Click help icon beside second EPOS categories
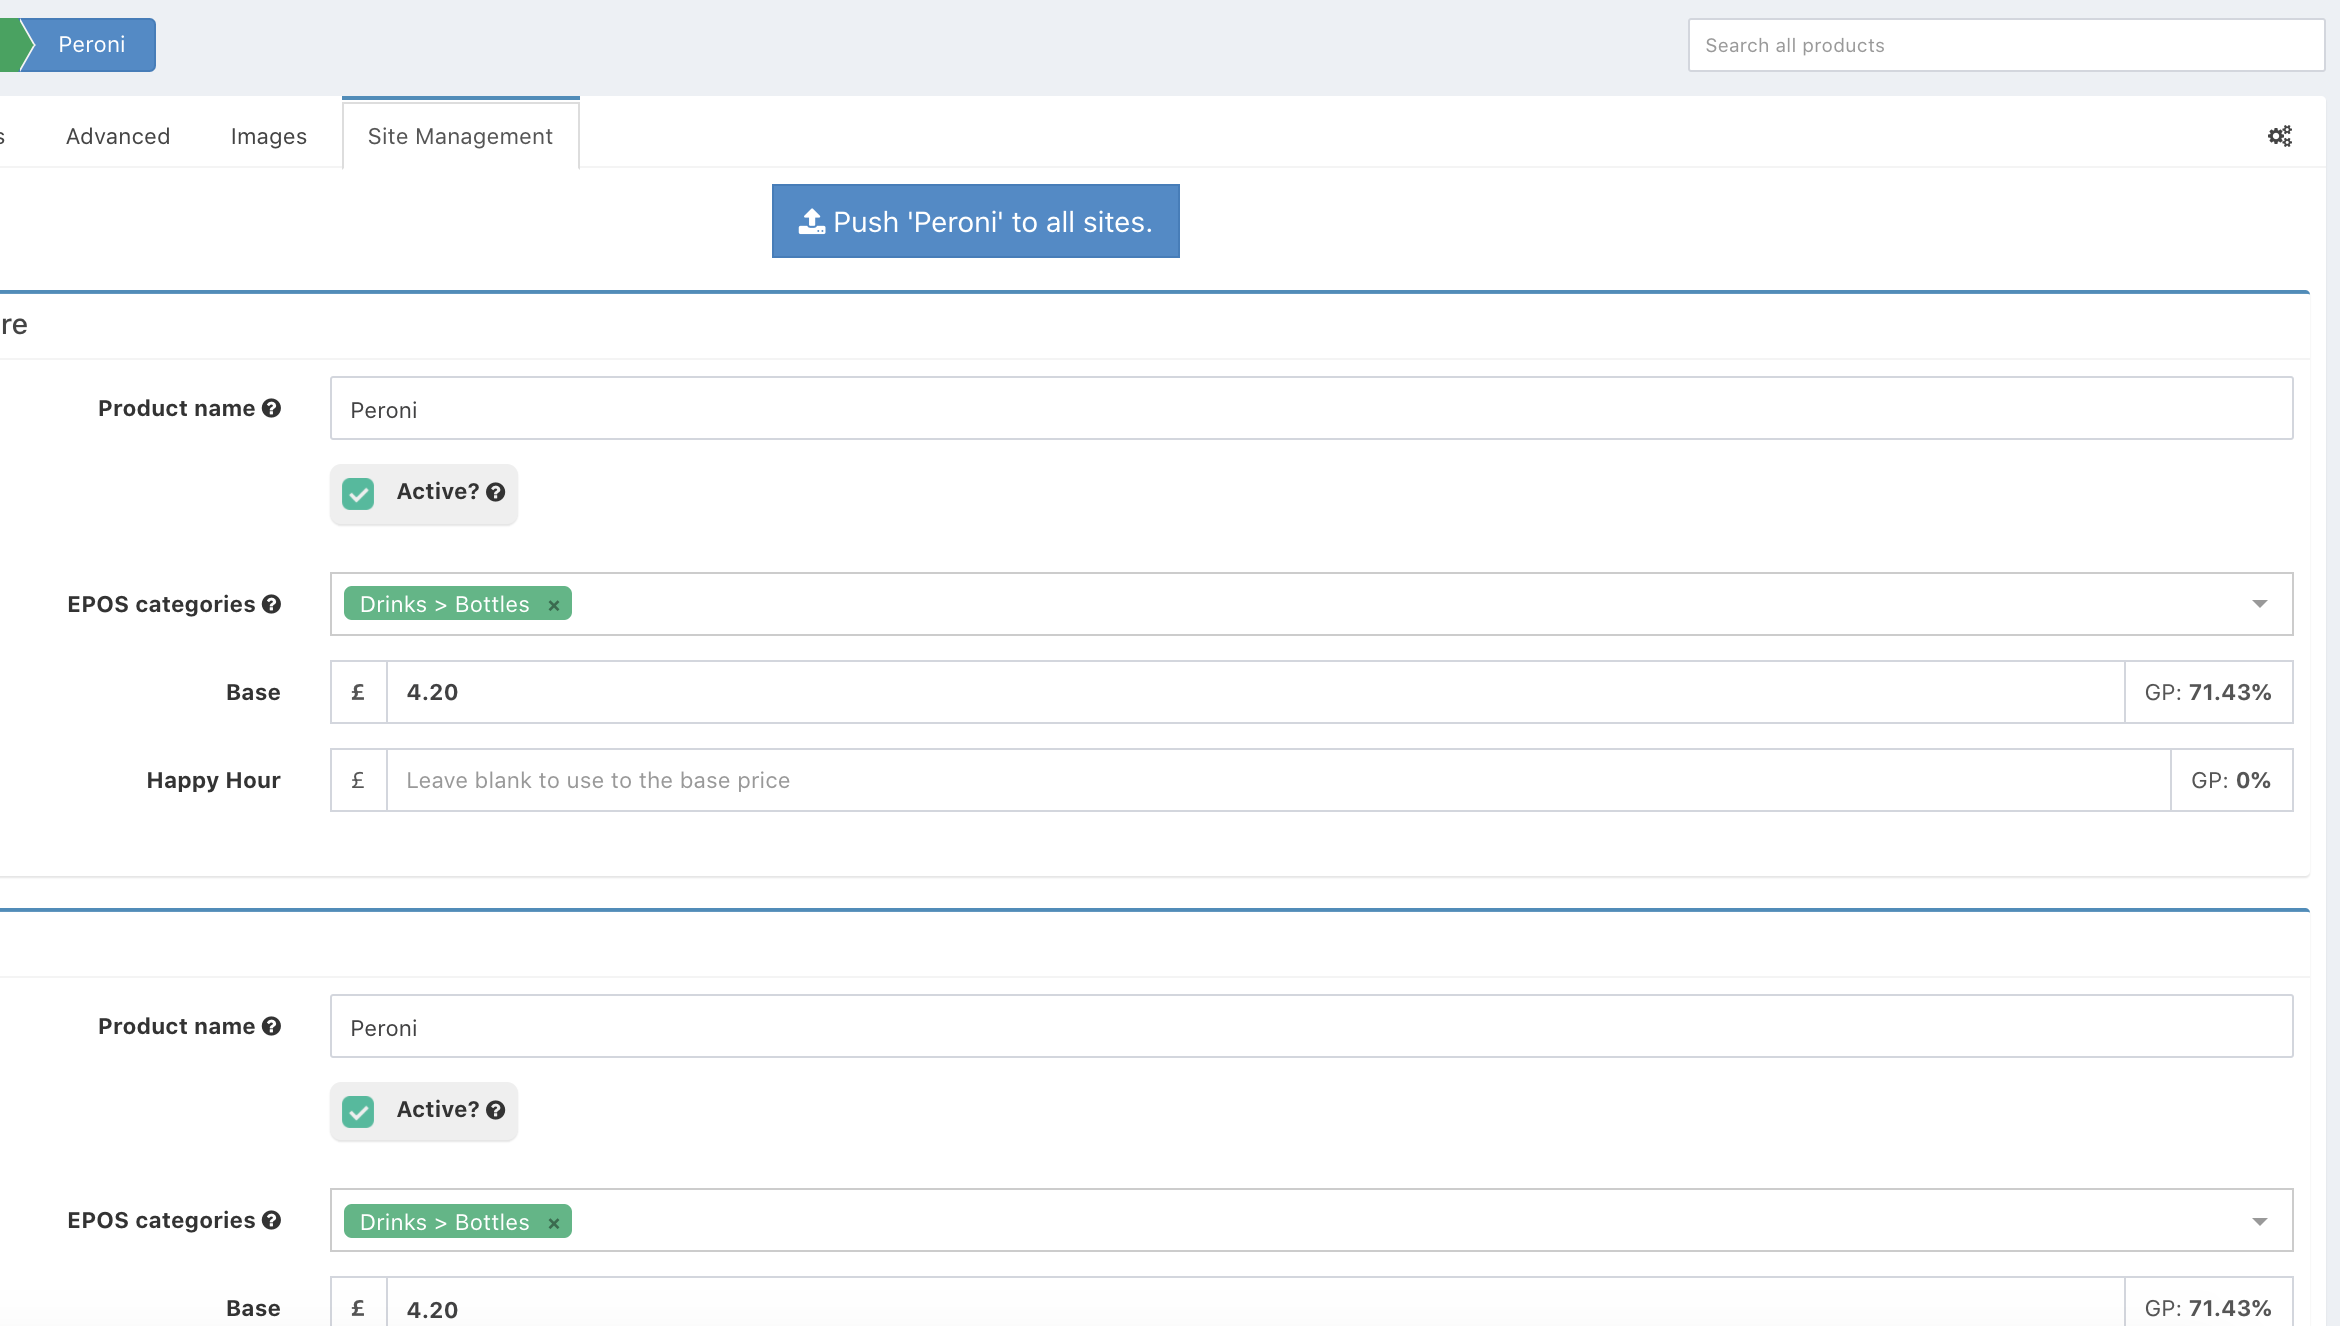The height and width of the screenshot is (1326, 2340). coord(271,1220)
